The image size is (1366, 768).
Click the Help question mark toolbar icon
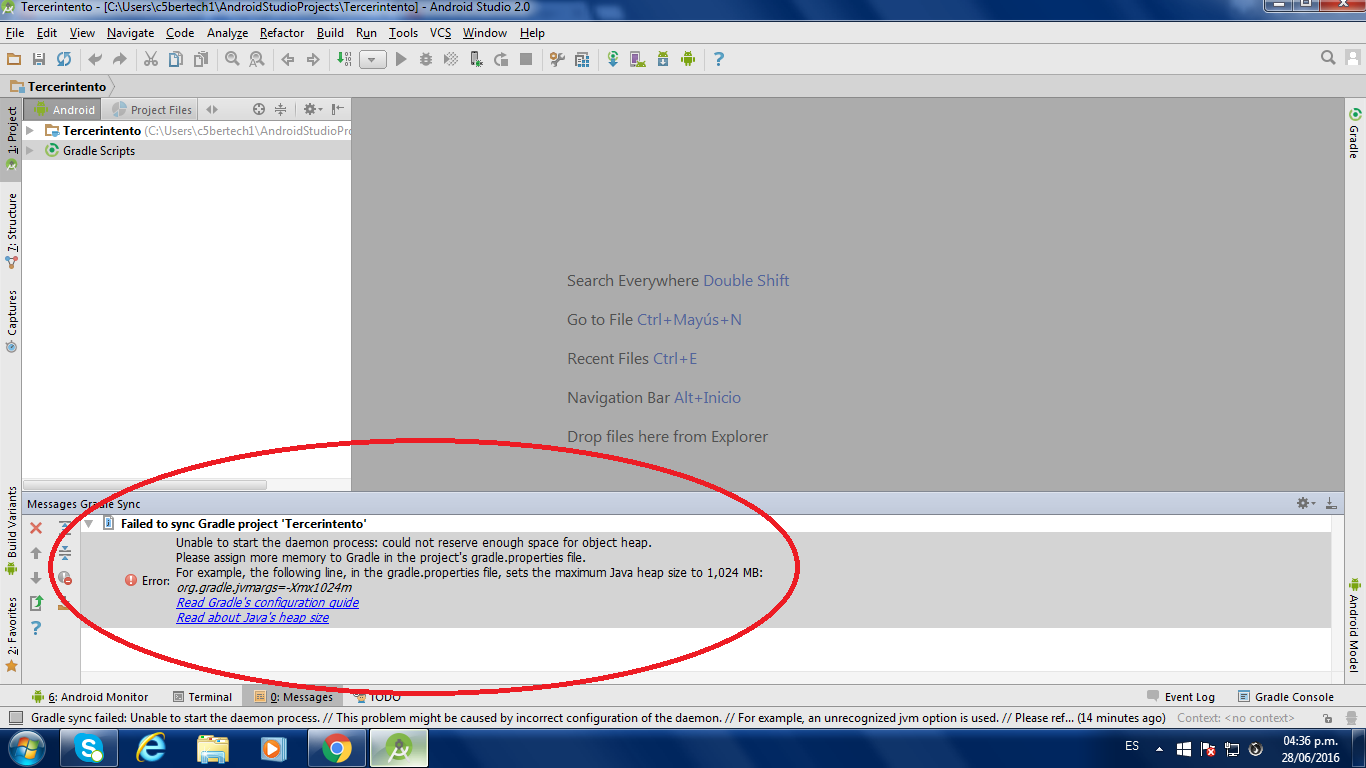[718, 60]
